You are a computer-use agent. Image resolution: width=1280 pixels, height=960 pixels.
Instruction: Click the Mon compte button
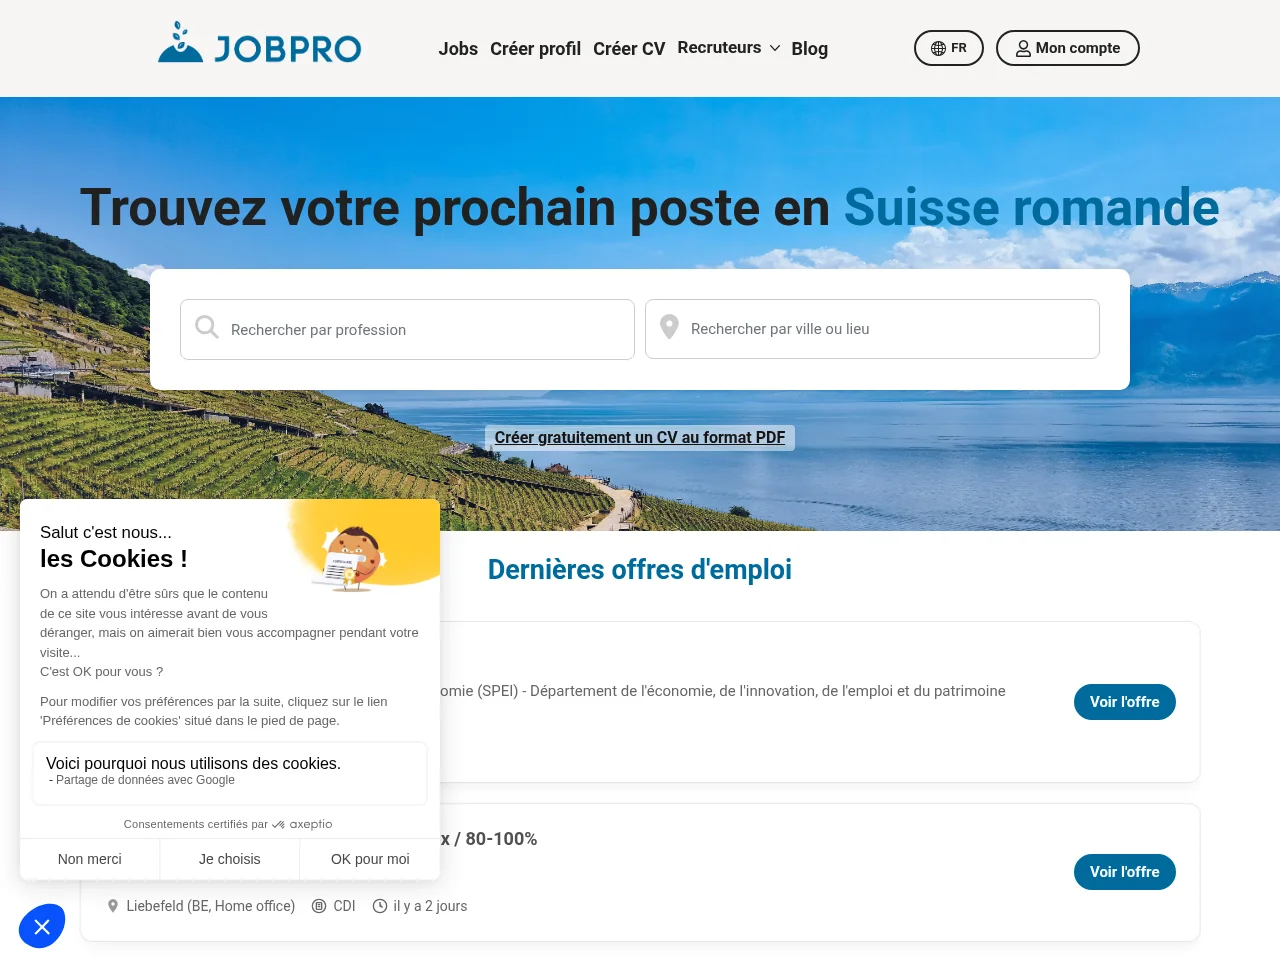[x=1068, y=48]
